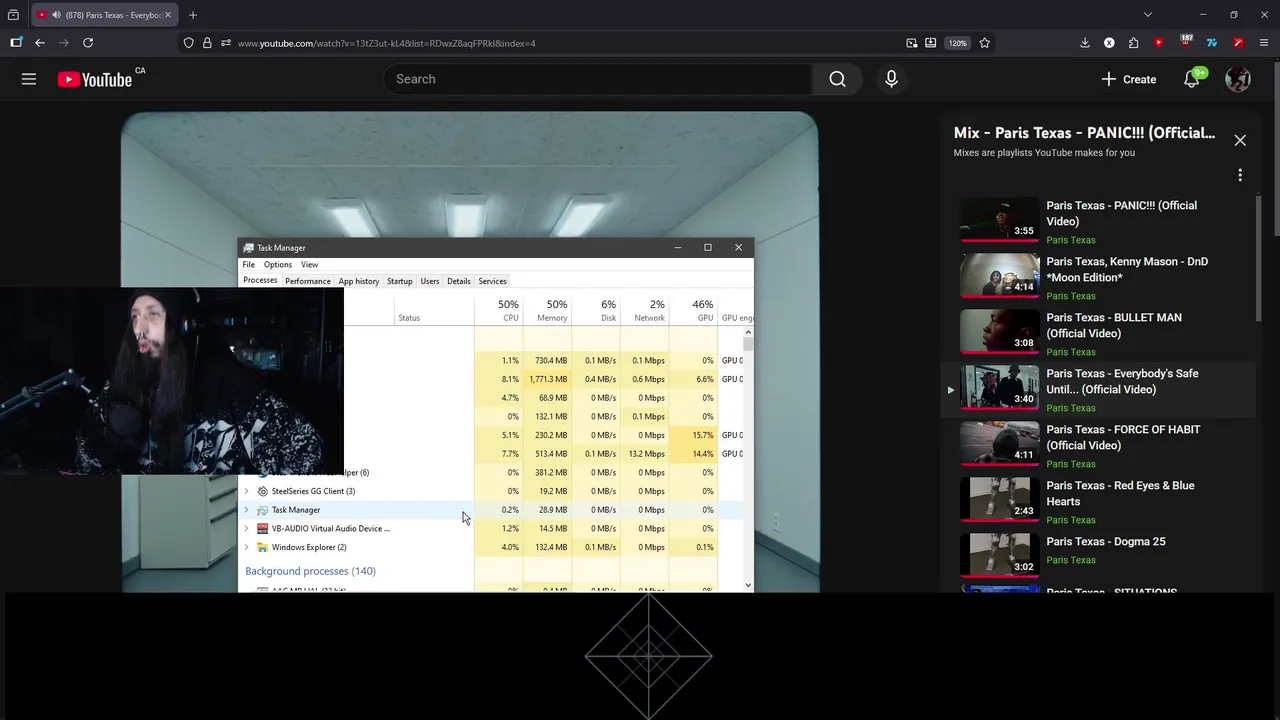The image size is (1280, 720).
Task: Click the YouTube search magnifier button
Action: coord(838,79)
